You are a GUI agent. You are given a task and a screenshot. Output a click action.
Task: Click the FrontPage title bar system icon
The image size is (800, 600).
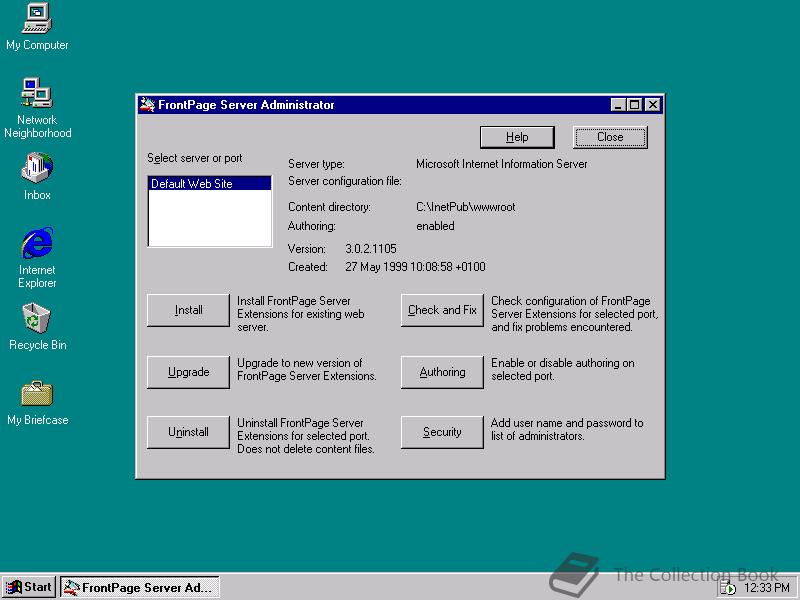tap(147, 105)
